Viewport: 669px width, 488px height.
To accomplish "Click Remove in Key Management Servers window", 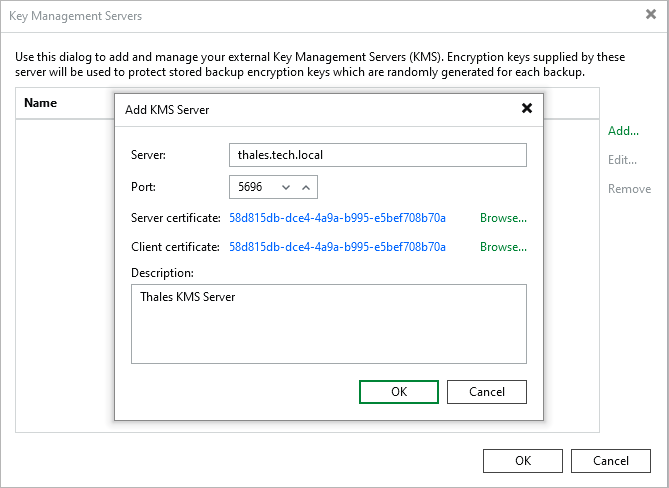I will click(629, 189).
